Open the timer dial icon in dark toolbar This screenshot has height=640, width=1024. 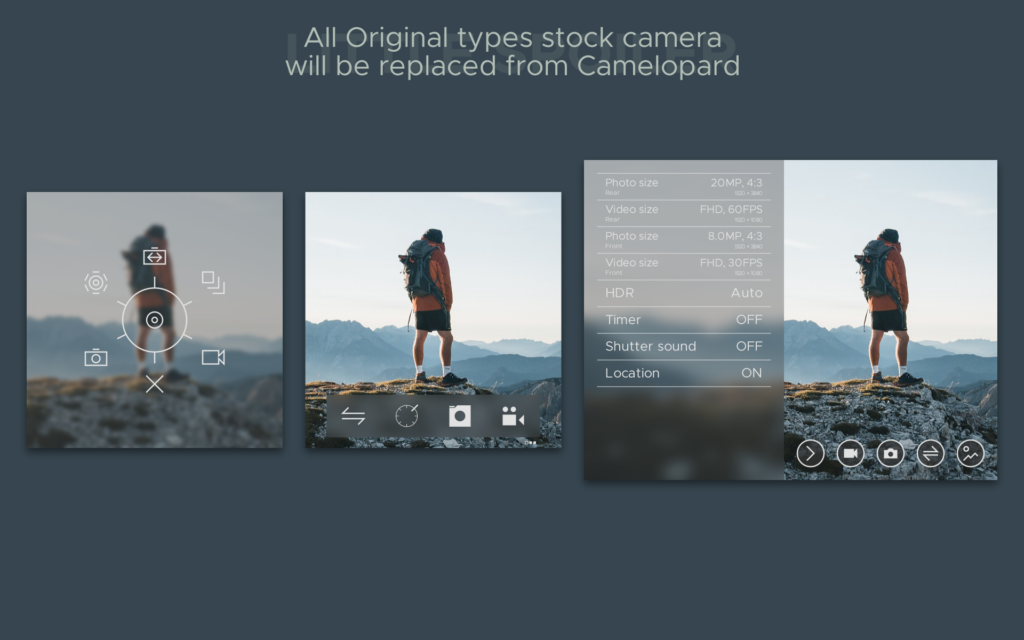click(406, 416)
